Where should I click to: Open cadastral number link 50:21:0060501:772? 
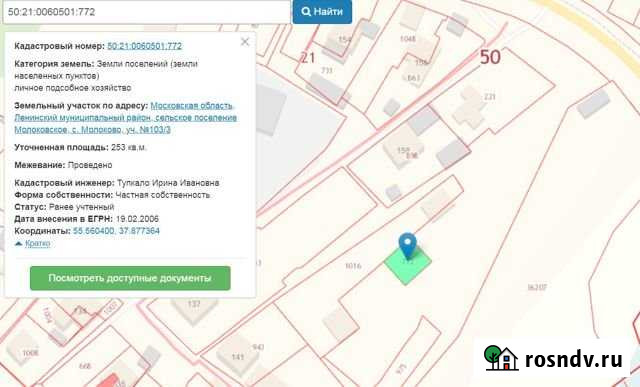[144, 46]
